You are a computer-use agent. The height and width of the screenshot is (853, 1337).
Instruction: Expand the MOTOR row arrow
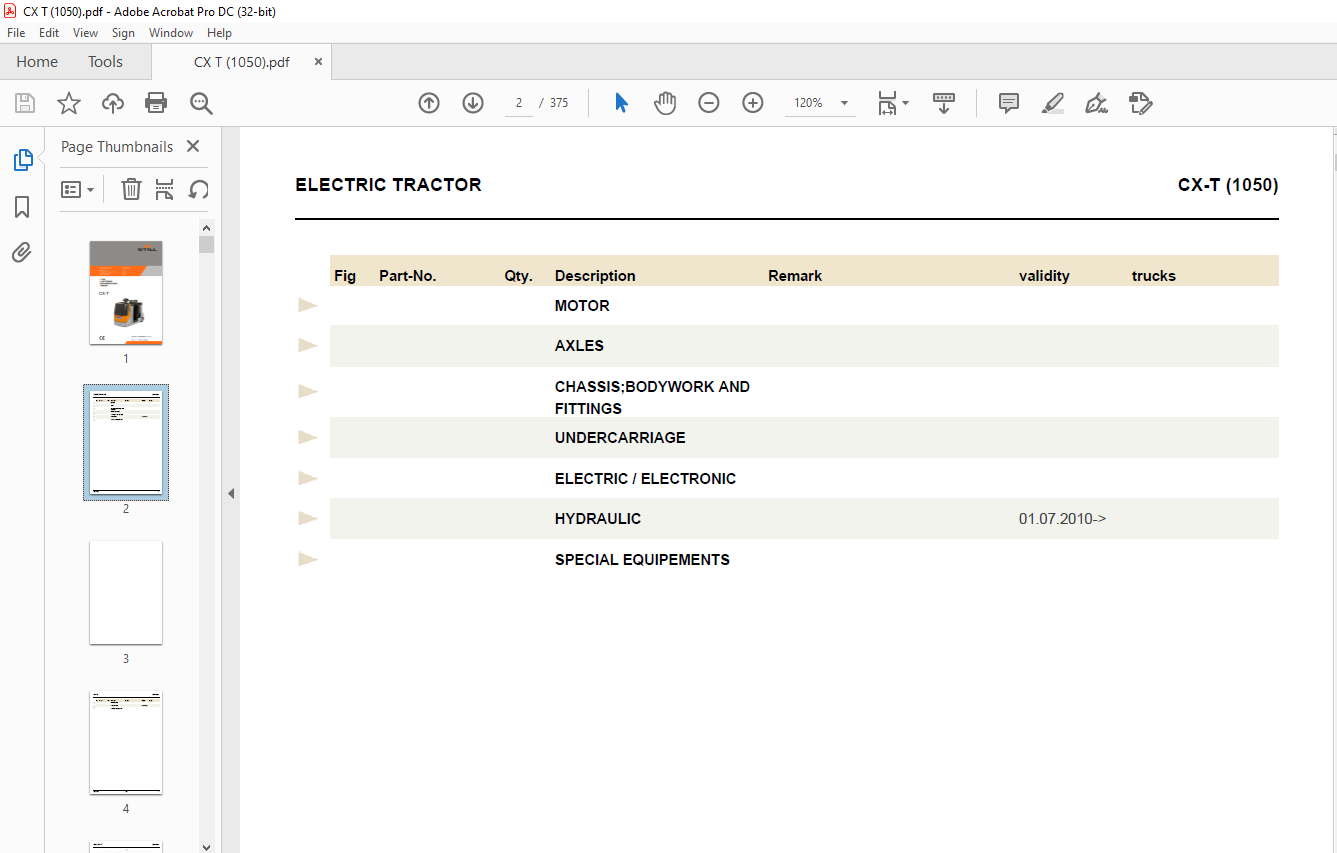pyautogui.click(x=308, y=305)
